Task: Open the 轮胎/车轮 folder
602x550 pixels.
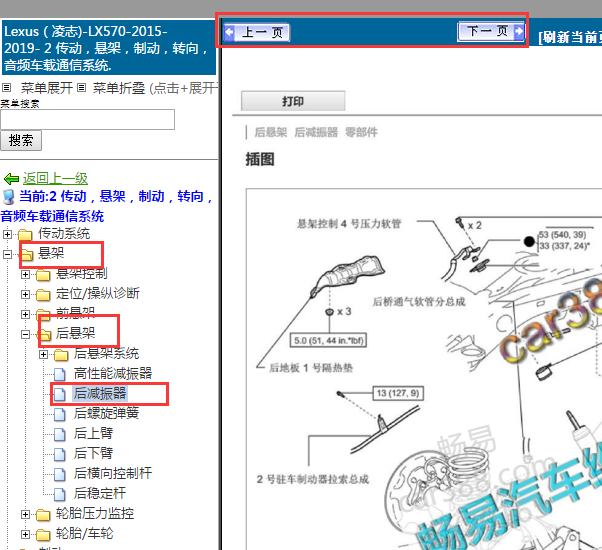Action: click(84, 533)
